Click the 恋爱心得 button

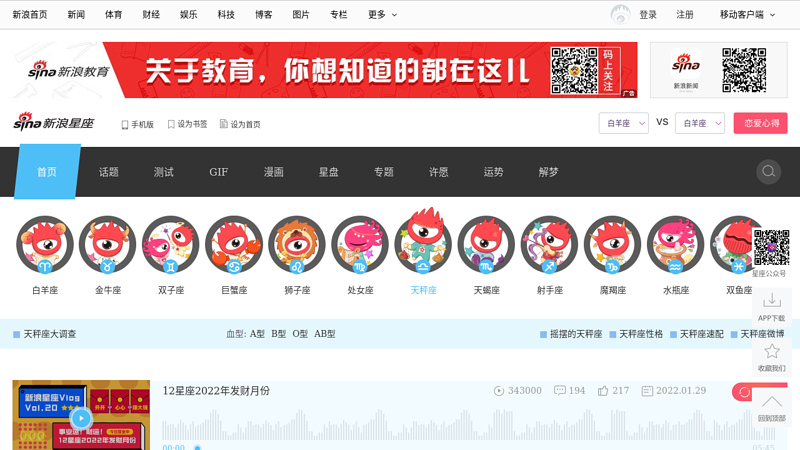click(x=761, y=123)
